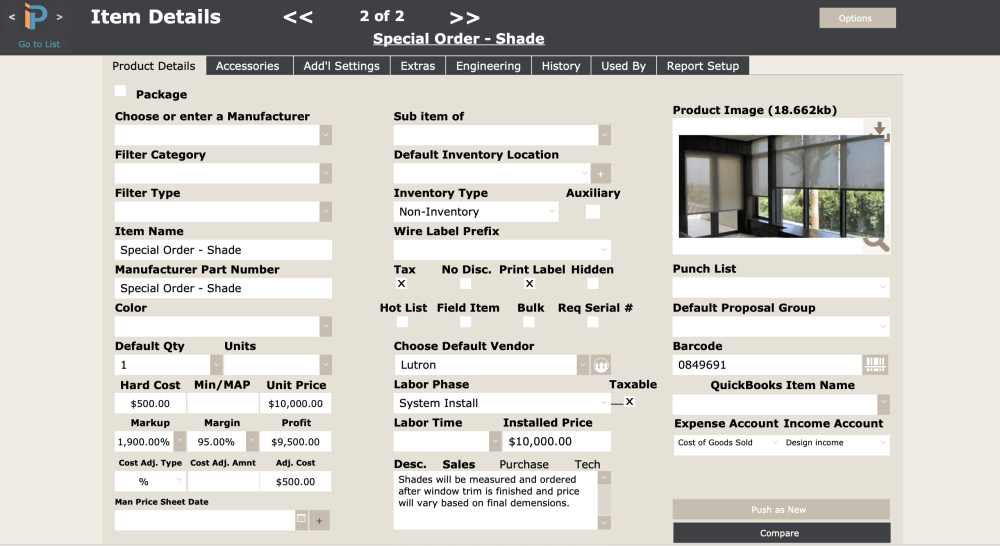Tick the Bulk checkbox
Image resolution: width=1000 pixels, height=546 pixels.
(529, 322)
